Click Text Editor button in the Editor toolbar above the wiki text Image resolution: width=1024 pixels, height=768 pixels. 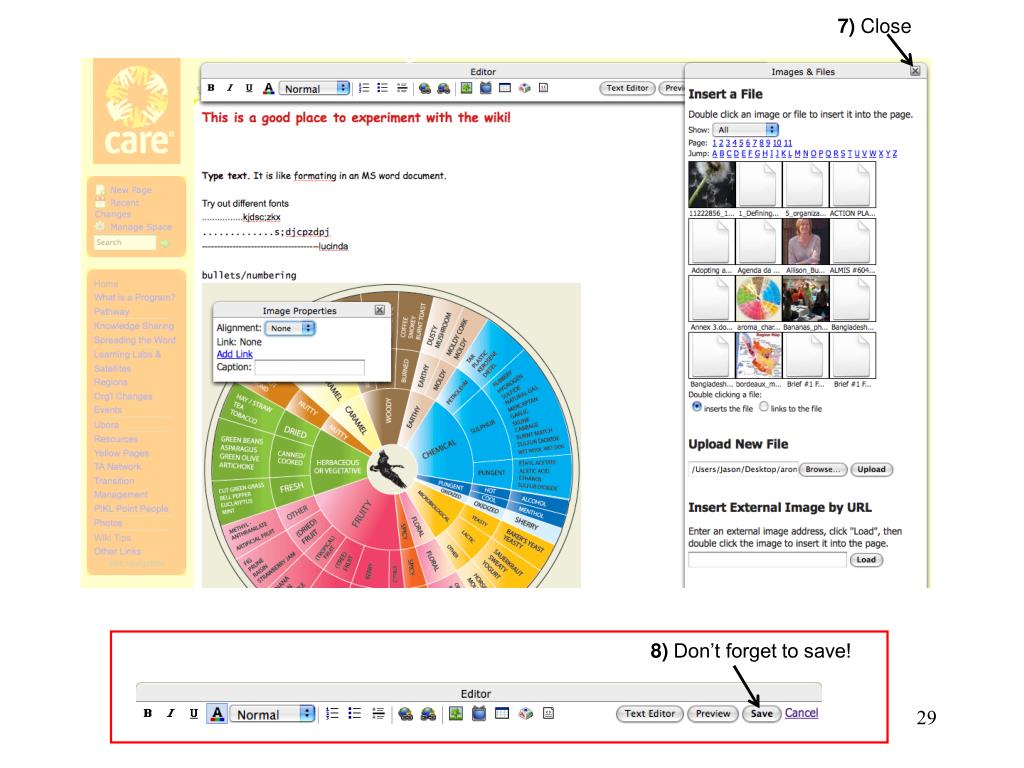pyautogui.click(x=627, y=88)
